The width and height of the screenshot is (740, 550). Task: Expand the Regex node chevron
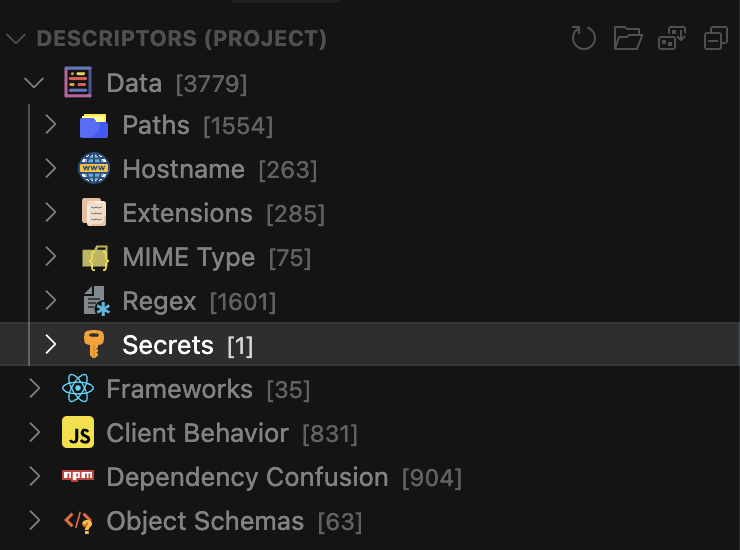tap(50, 300)
